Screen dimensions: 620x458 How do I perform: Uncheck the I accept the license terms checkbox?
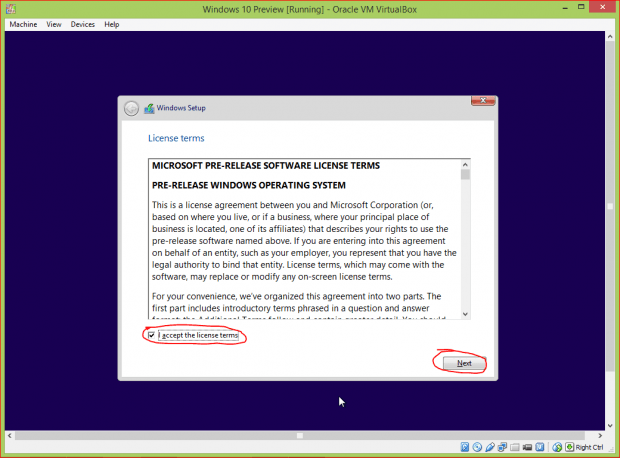tap(151, 335)
